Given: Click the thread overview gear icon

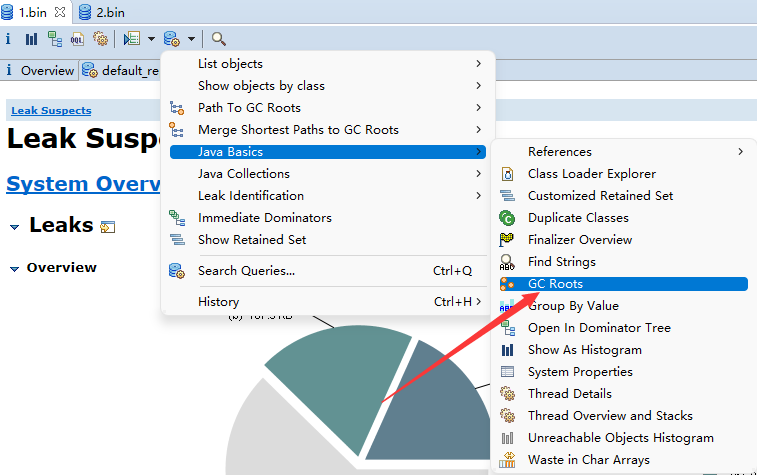Looking at the screenshot, I should [100, 39].
